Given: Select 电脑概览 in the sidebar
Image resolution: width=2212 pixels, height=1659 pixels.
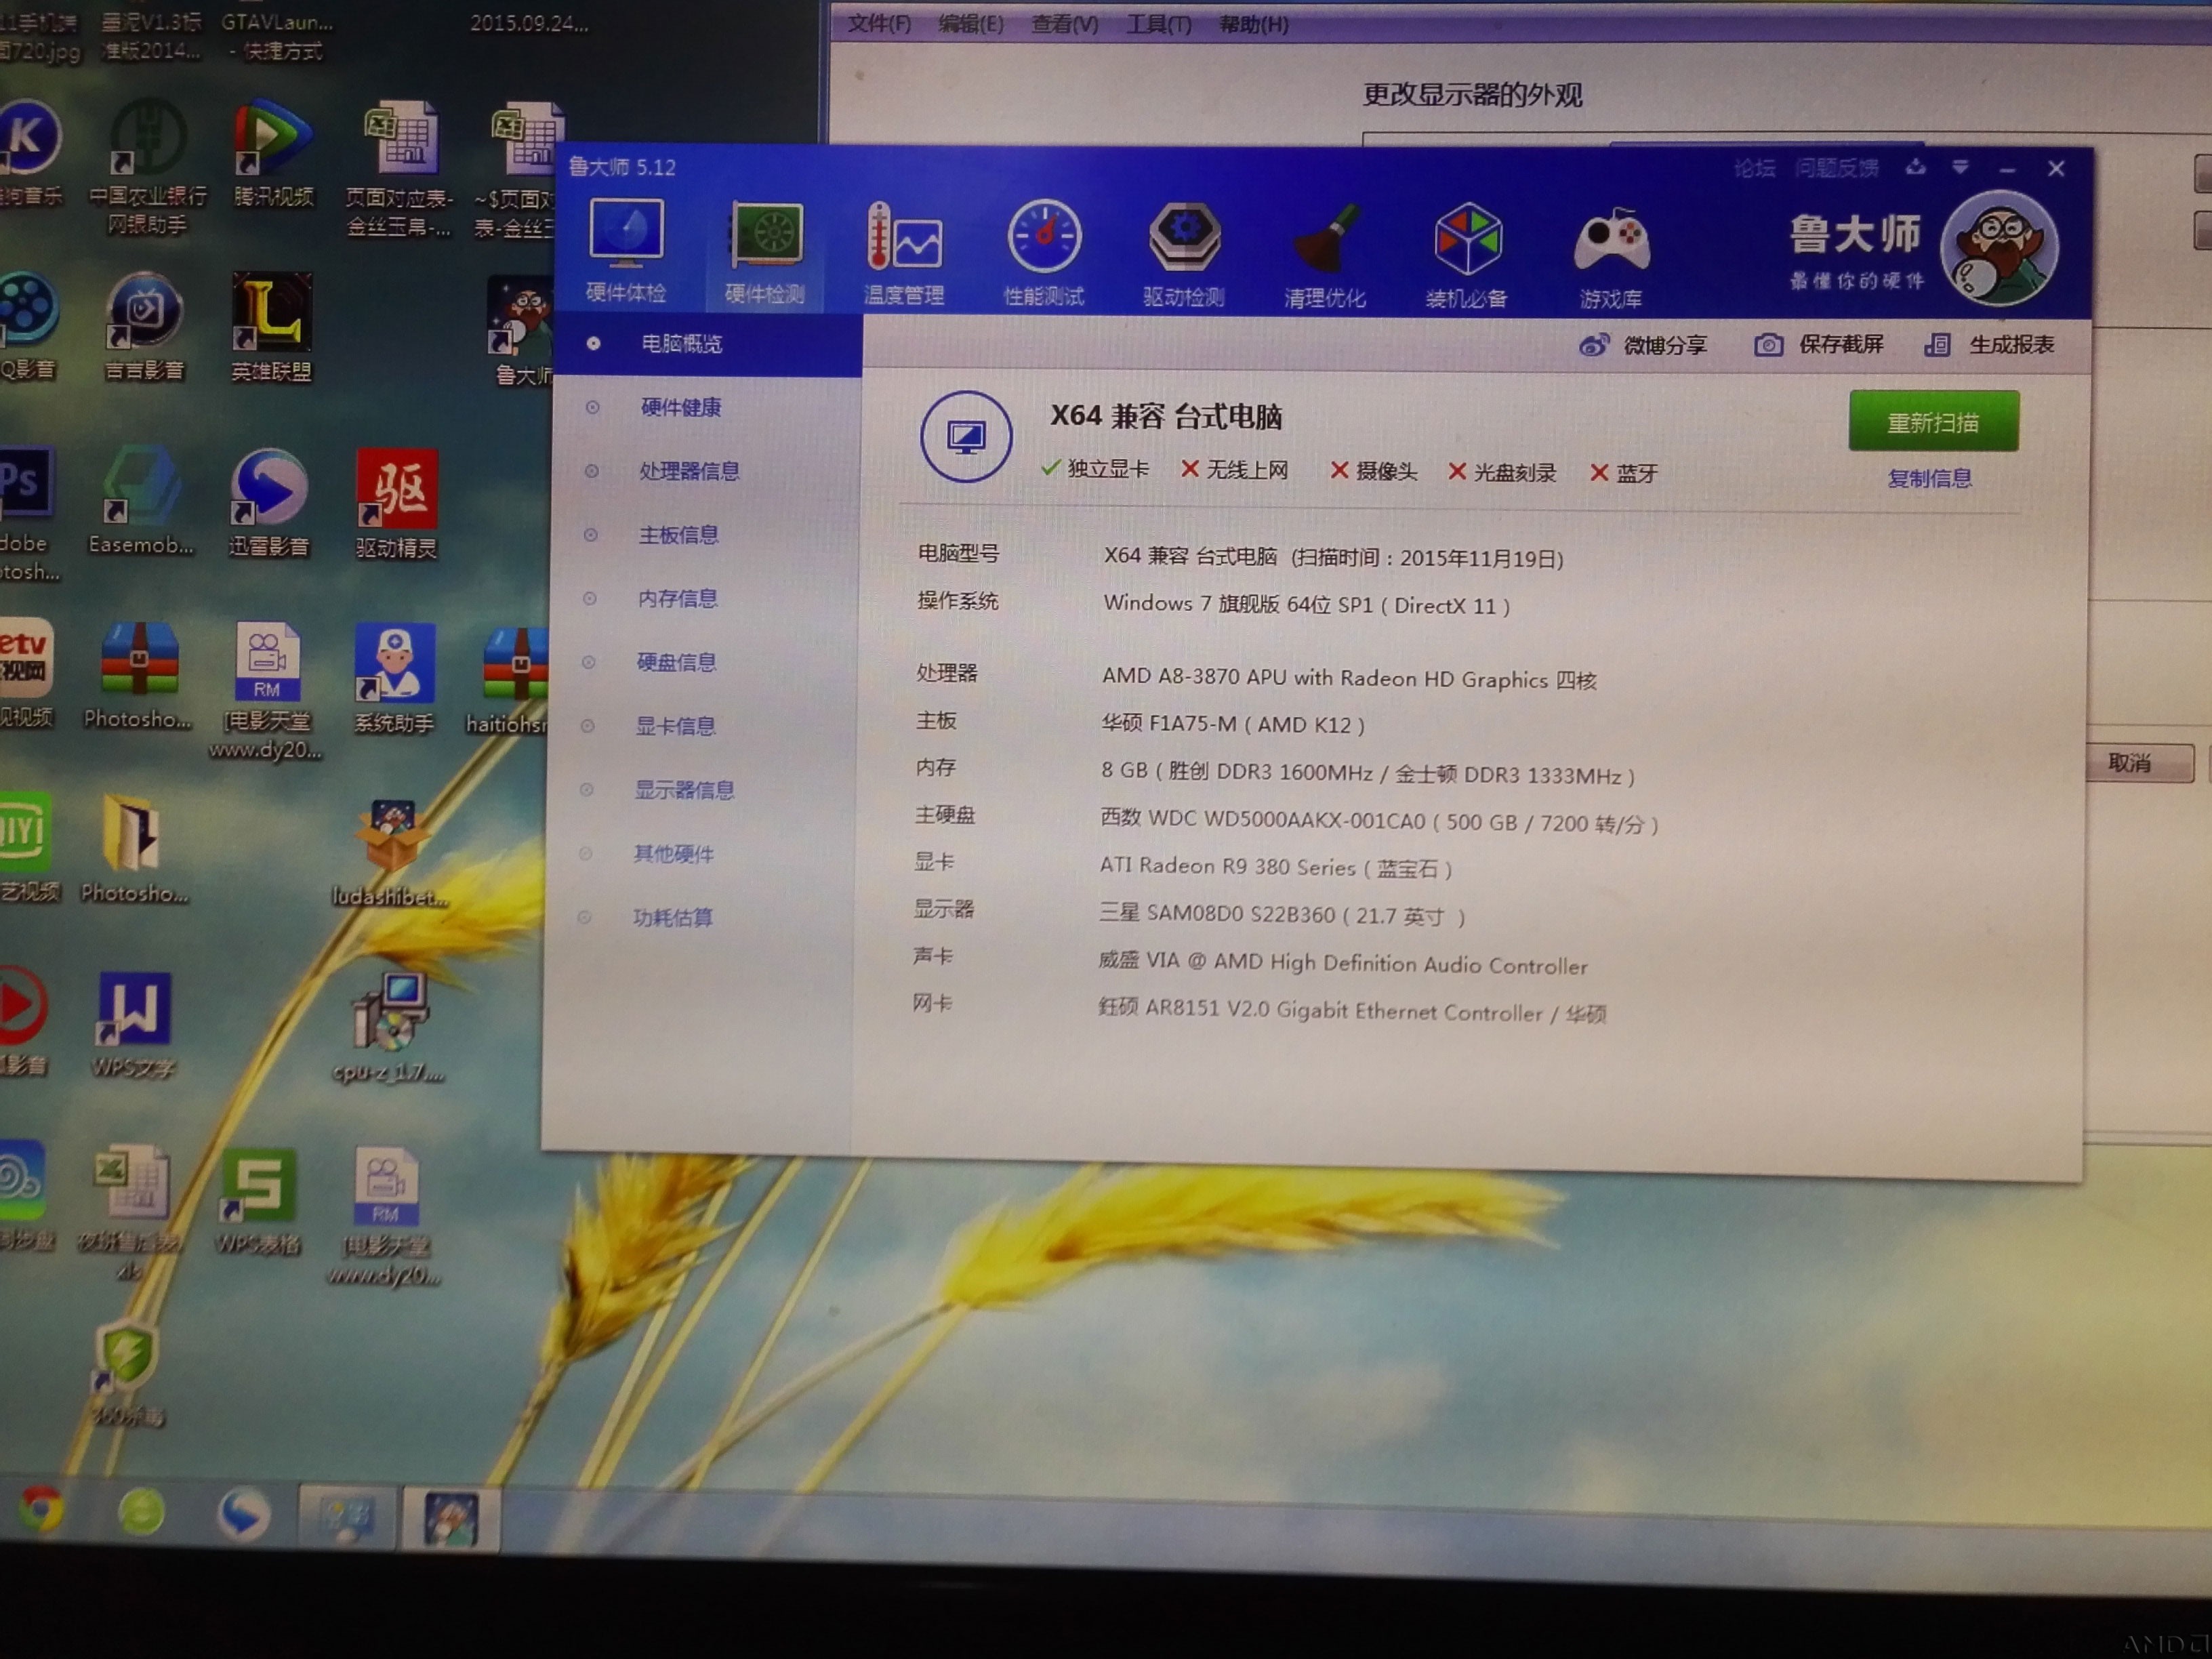Looking at the screenshot, I should 707,344.
